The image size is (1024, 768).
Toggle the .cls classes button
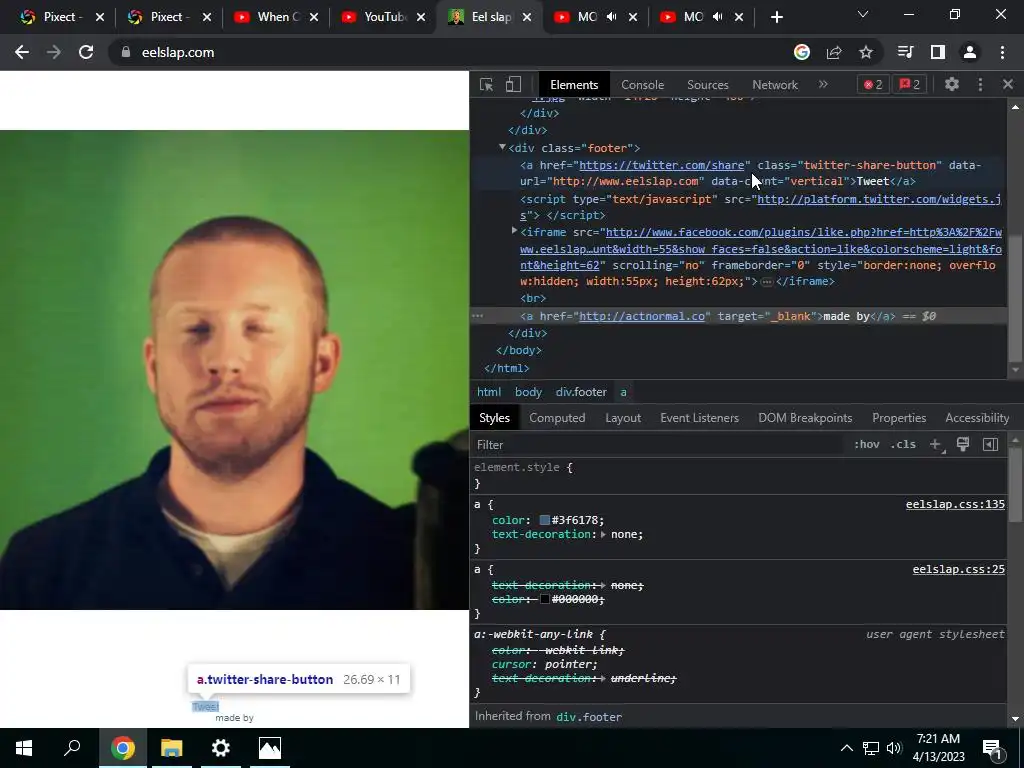click(903, 444)
